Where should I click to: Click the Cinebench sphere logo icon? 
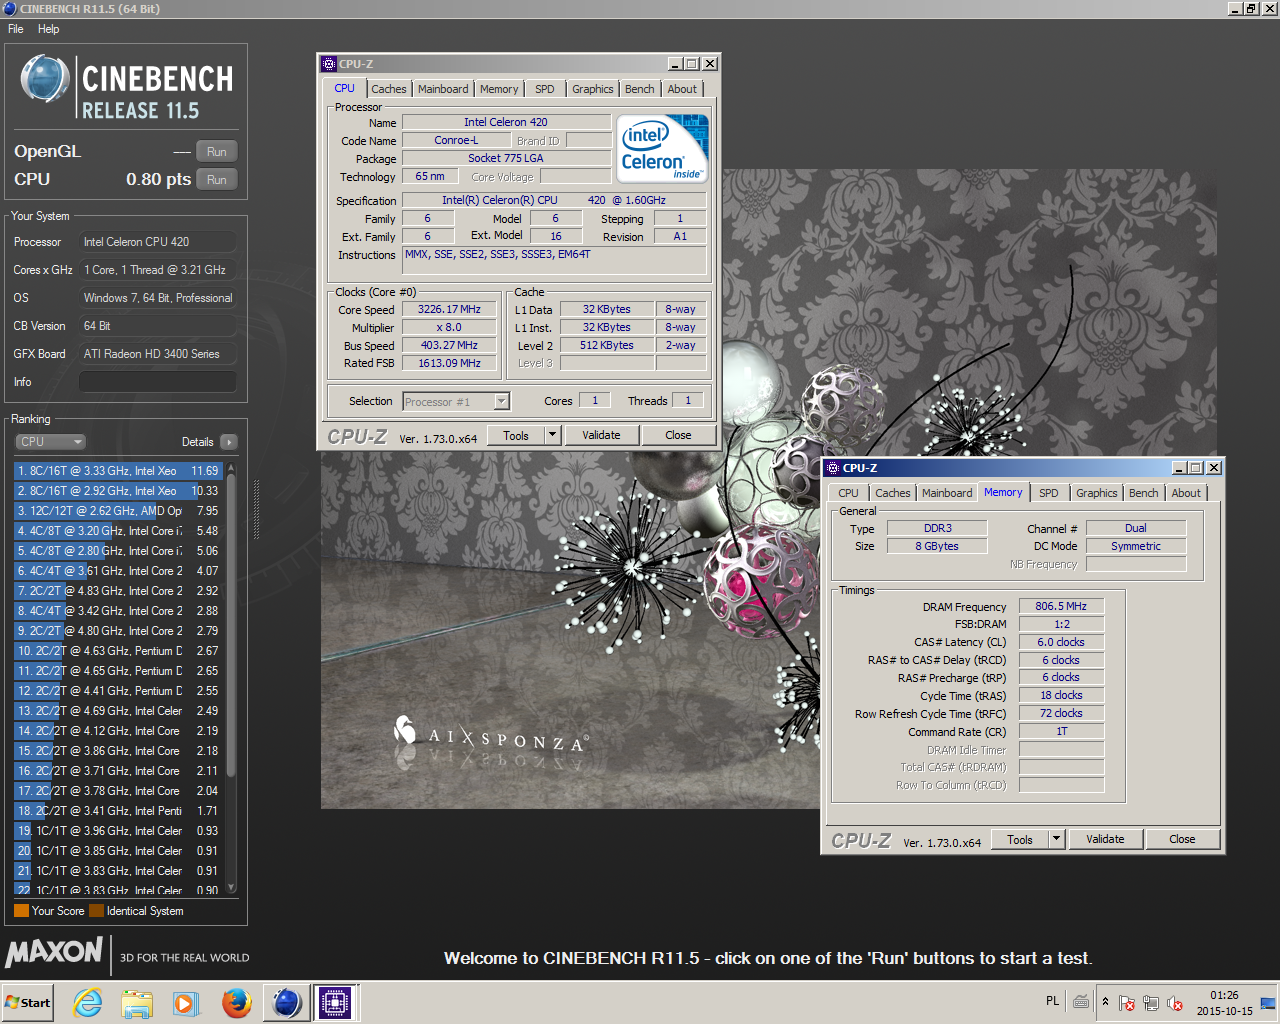(45, 79)
